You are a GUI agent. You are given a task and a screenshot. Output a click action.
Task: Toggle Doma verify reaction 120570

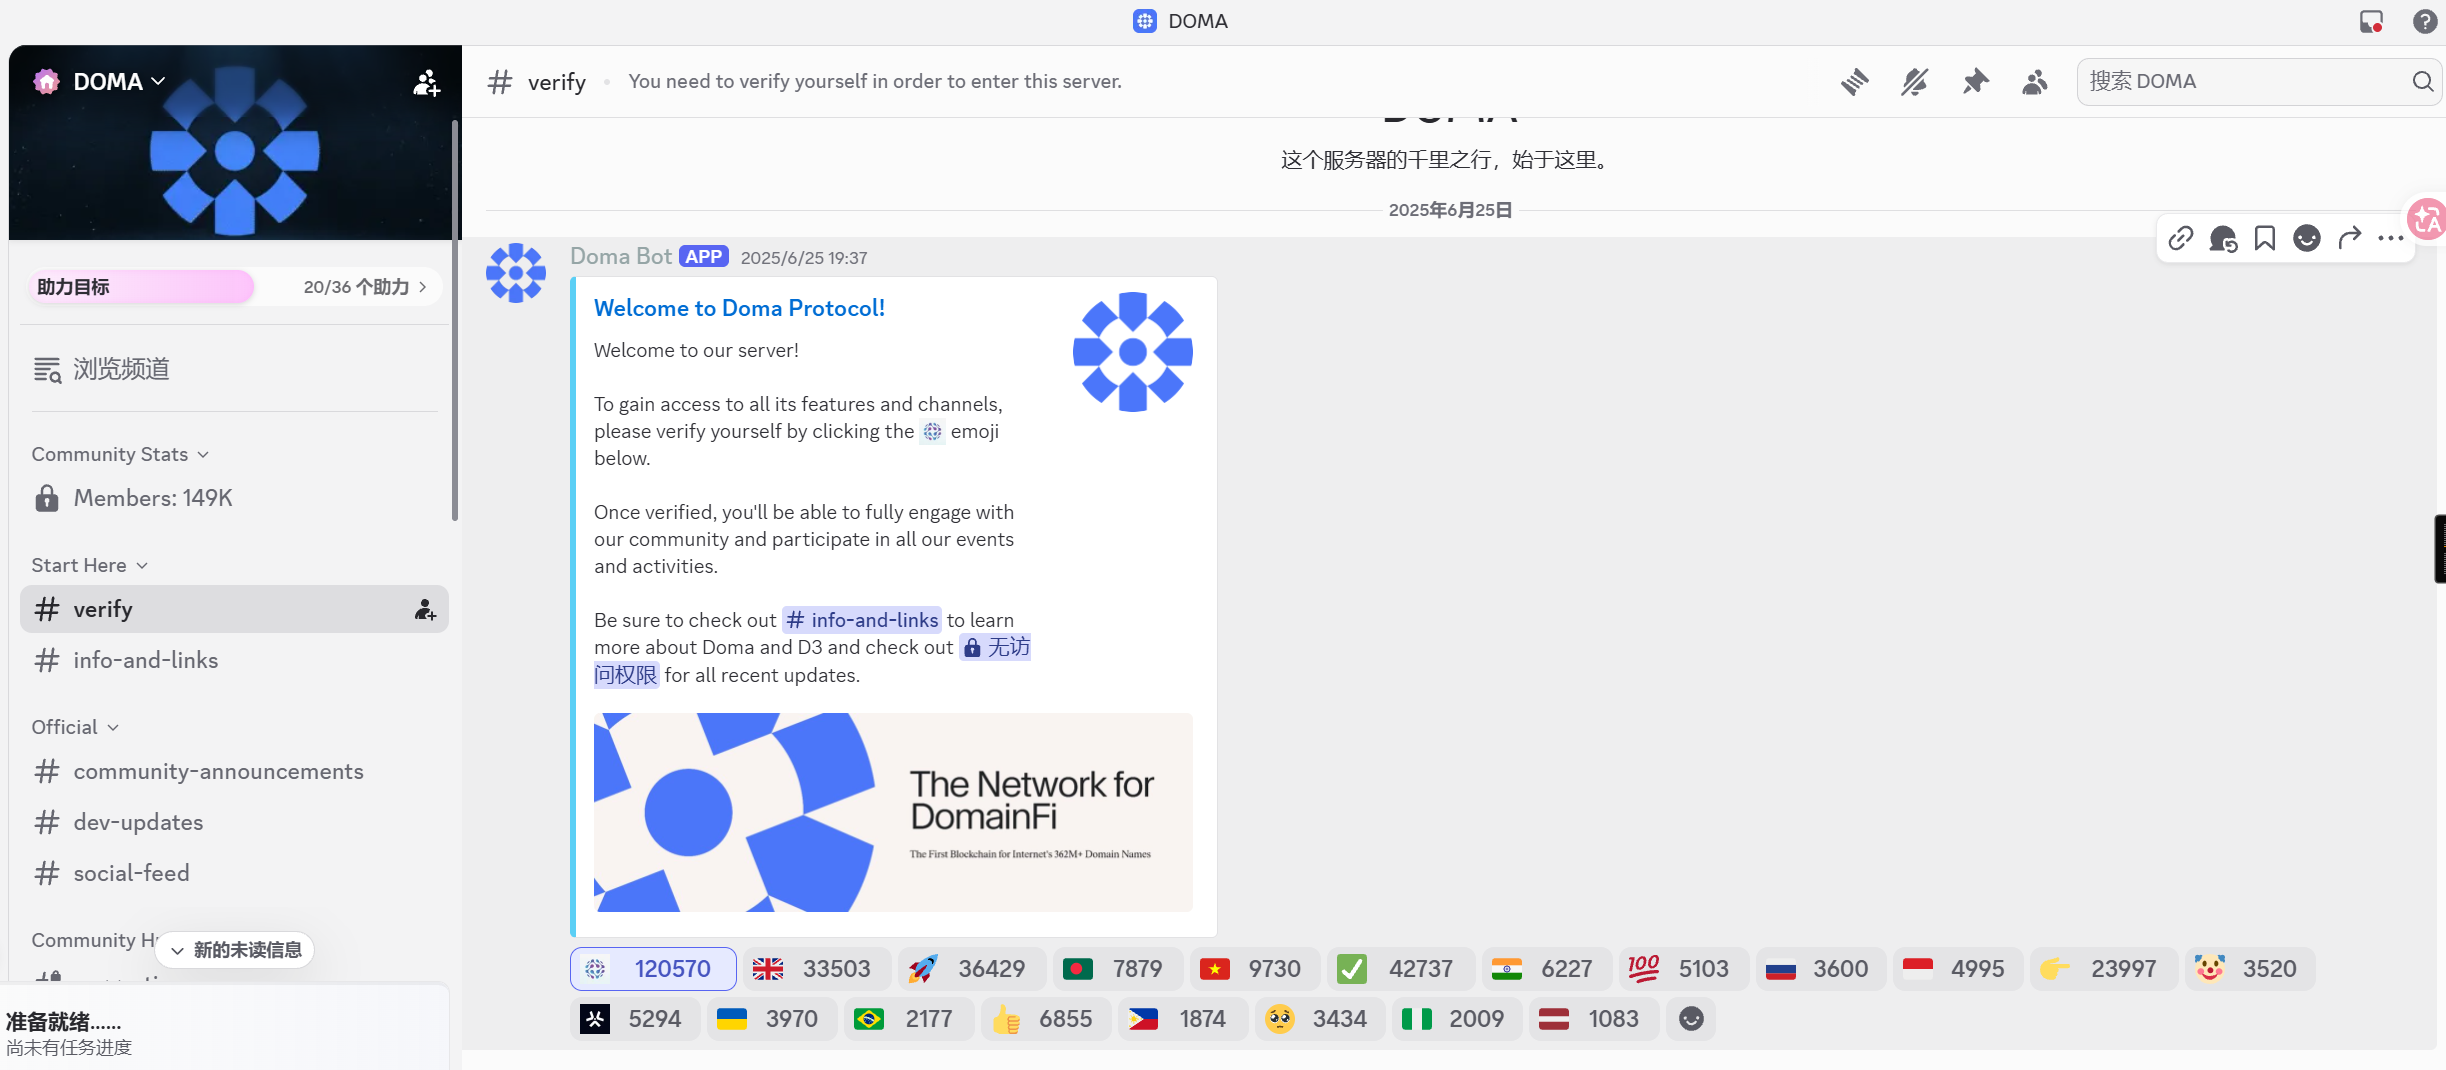tap(653, 969)
